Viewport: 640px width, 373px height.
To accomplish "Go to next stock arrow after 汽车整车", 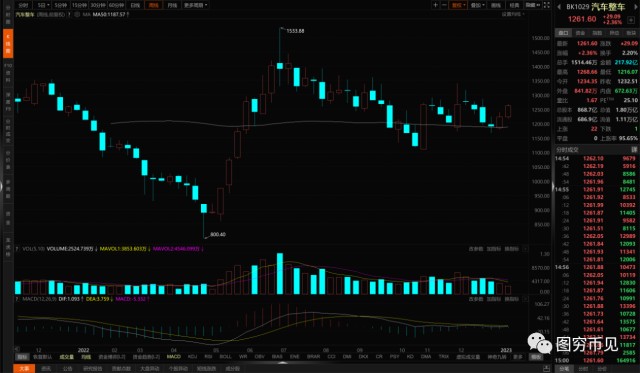I will 635,7.
